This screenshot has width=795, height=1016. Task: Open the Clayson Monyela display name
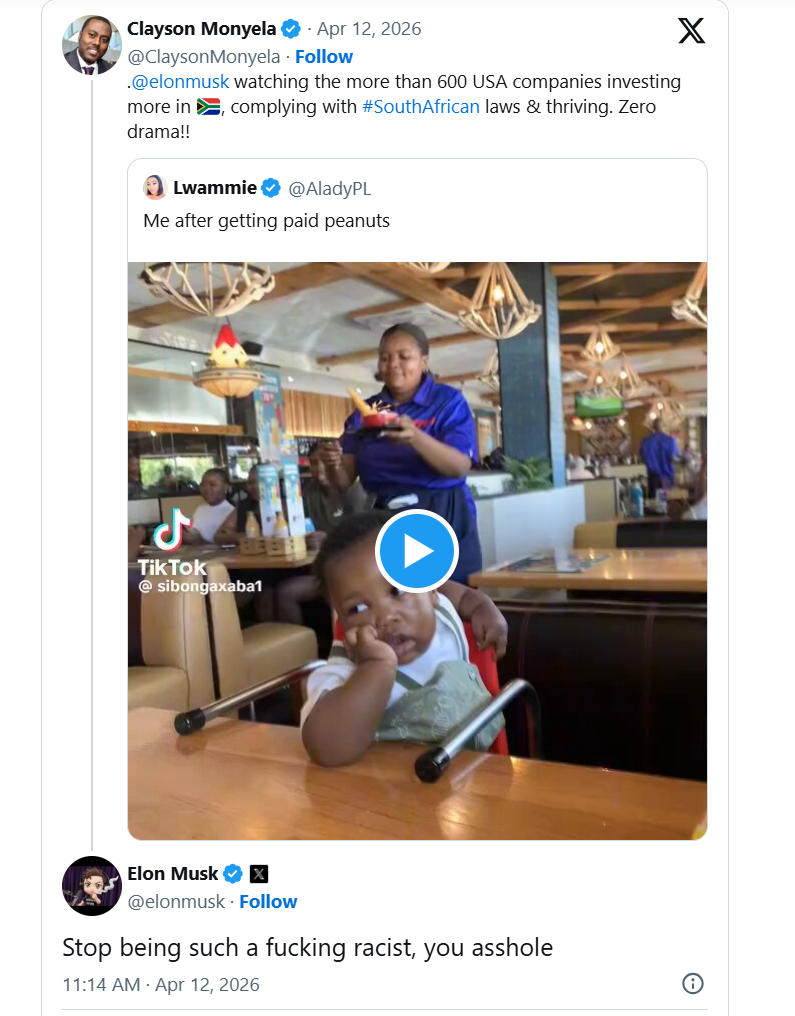coord(202,29)
